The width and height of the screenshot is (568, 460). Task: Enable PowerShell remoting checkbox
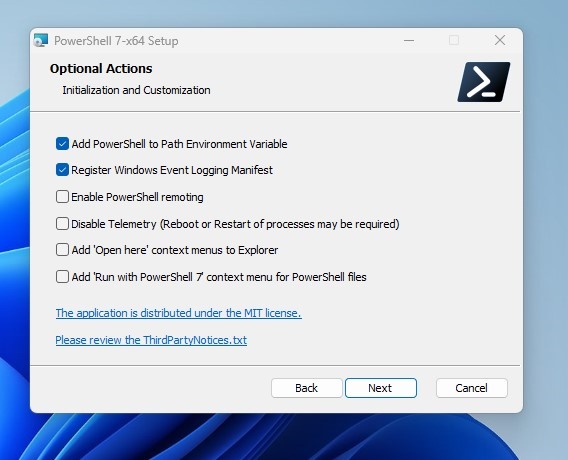coord(62,197)
